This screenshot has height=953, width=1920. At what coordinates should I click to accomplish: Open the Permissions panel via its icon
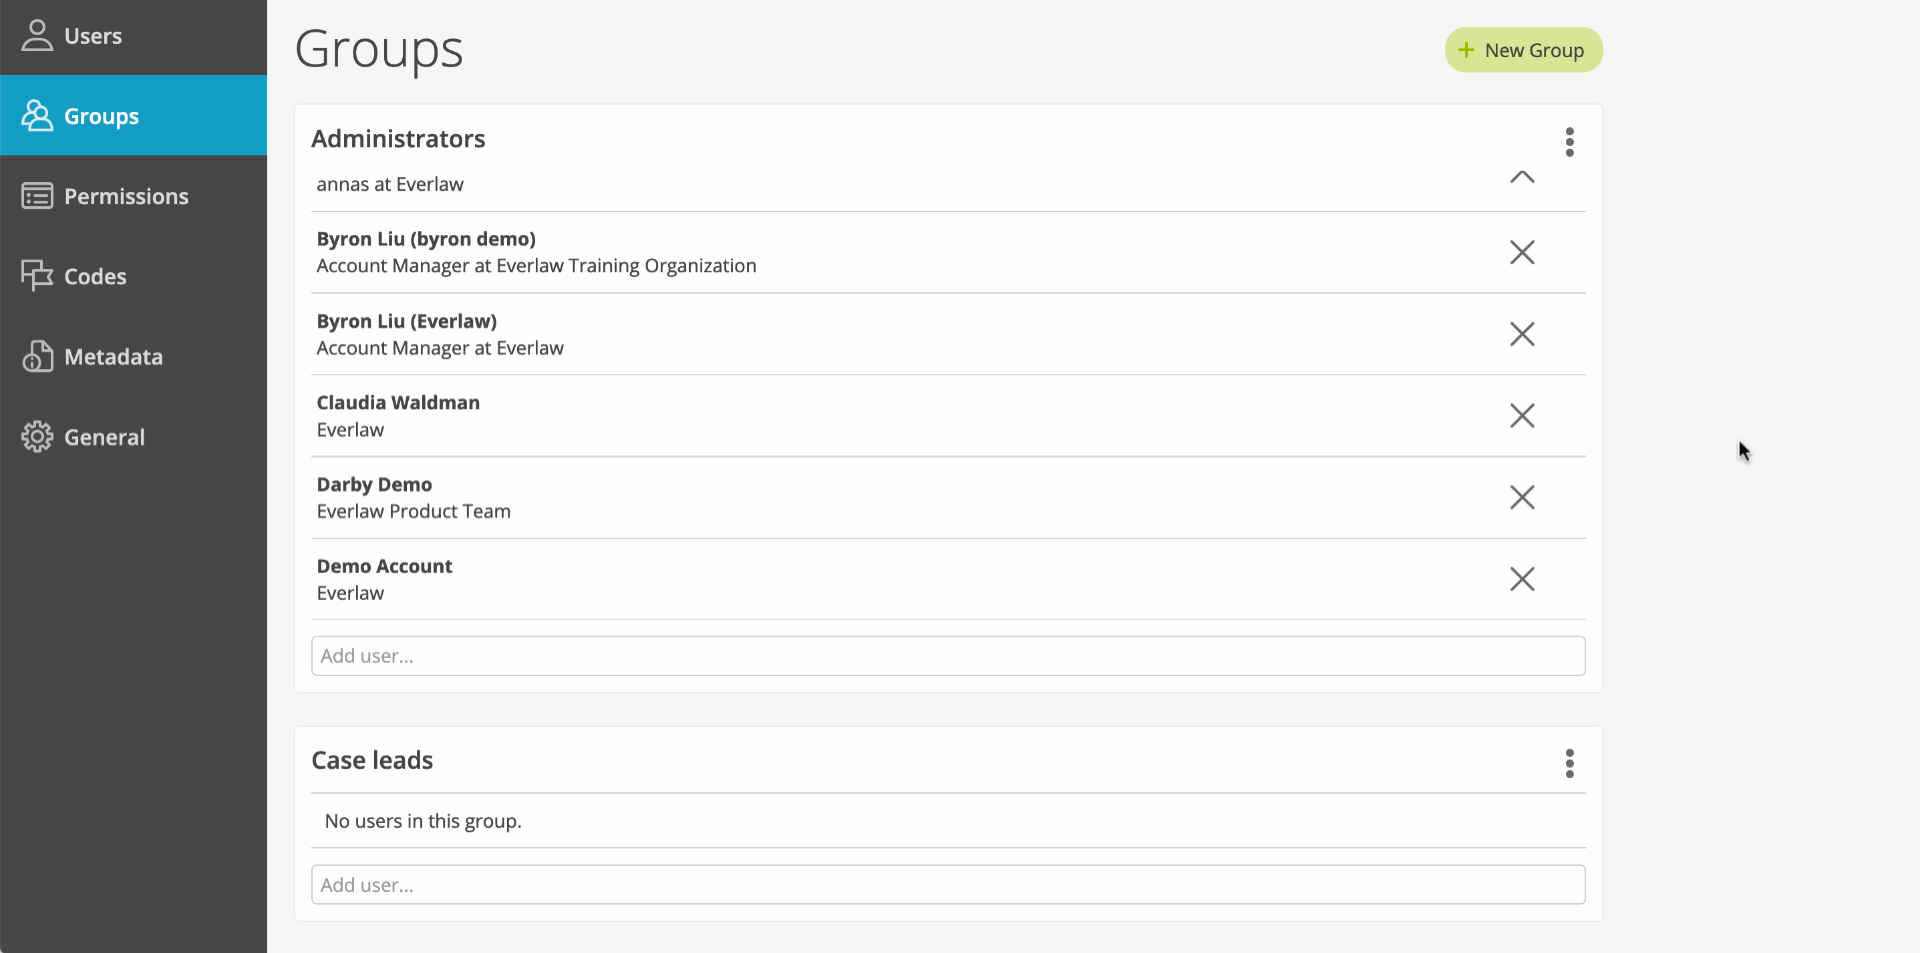tap(38, 196)
